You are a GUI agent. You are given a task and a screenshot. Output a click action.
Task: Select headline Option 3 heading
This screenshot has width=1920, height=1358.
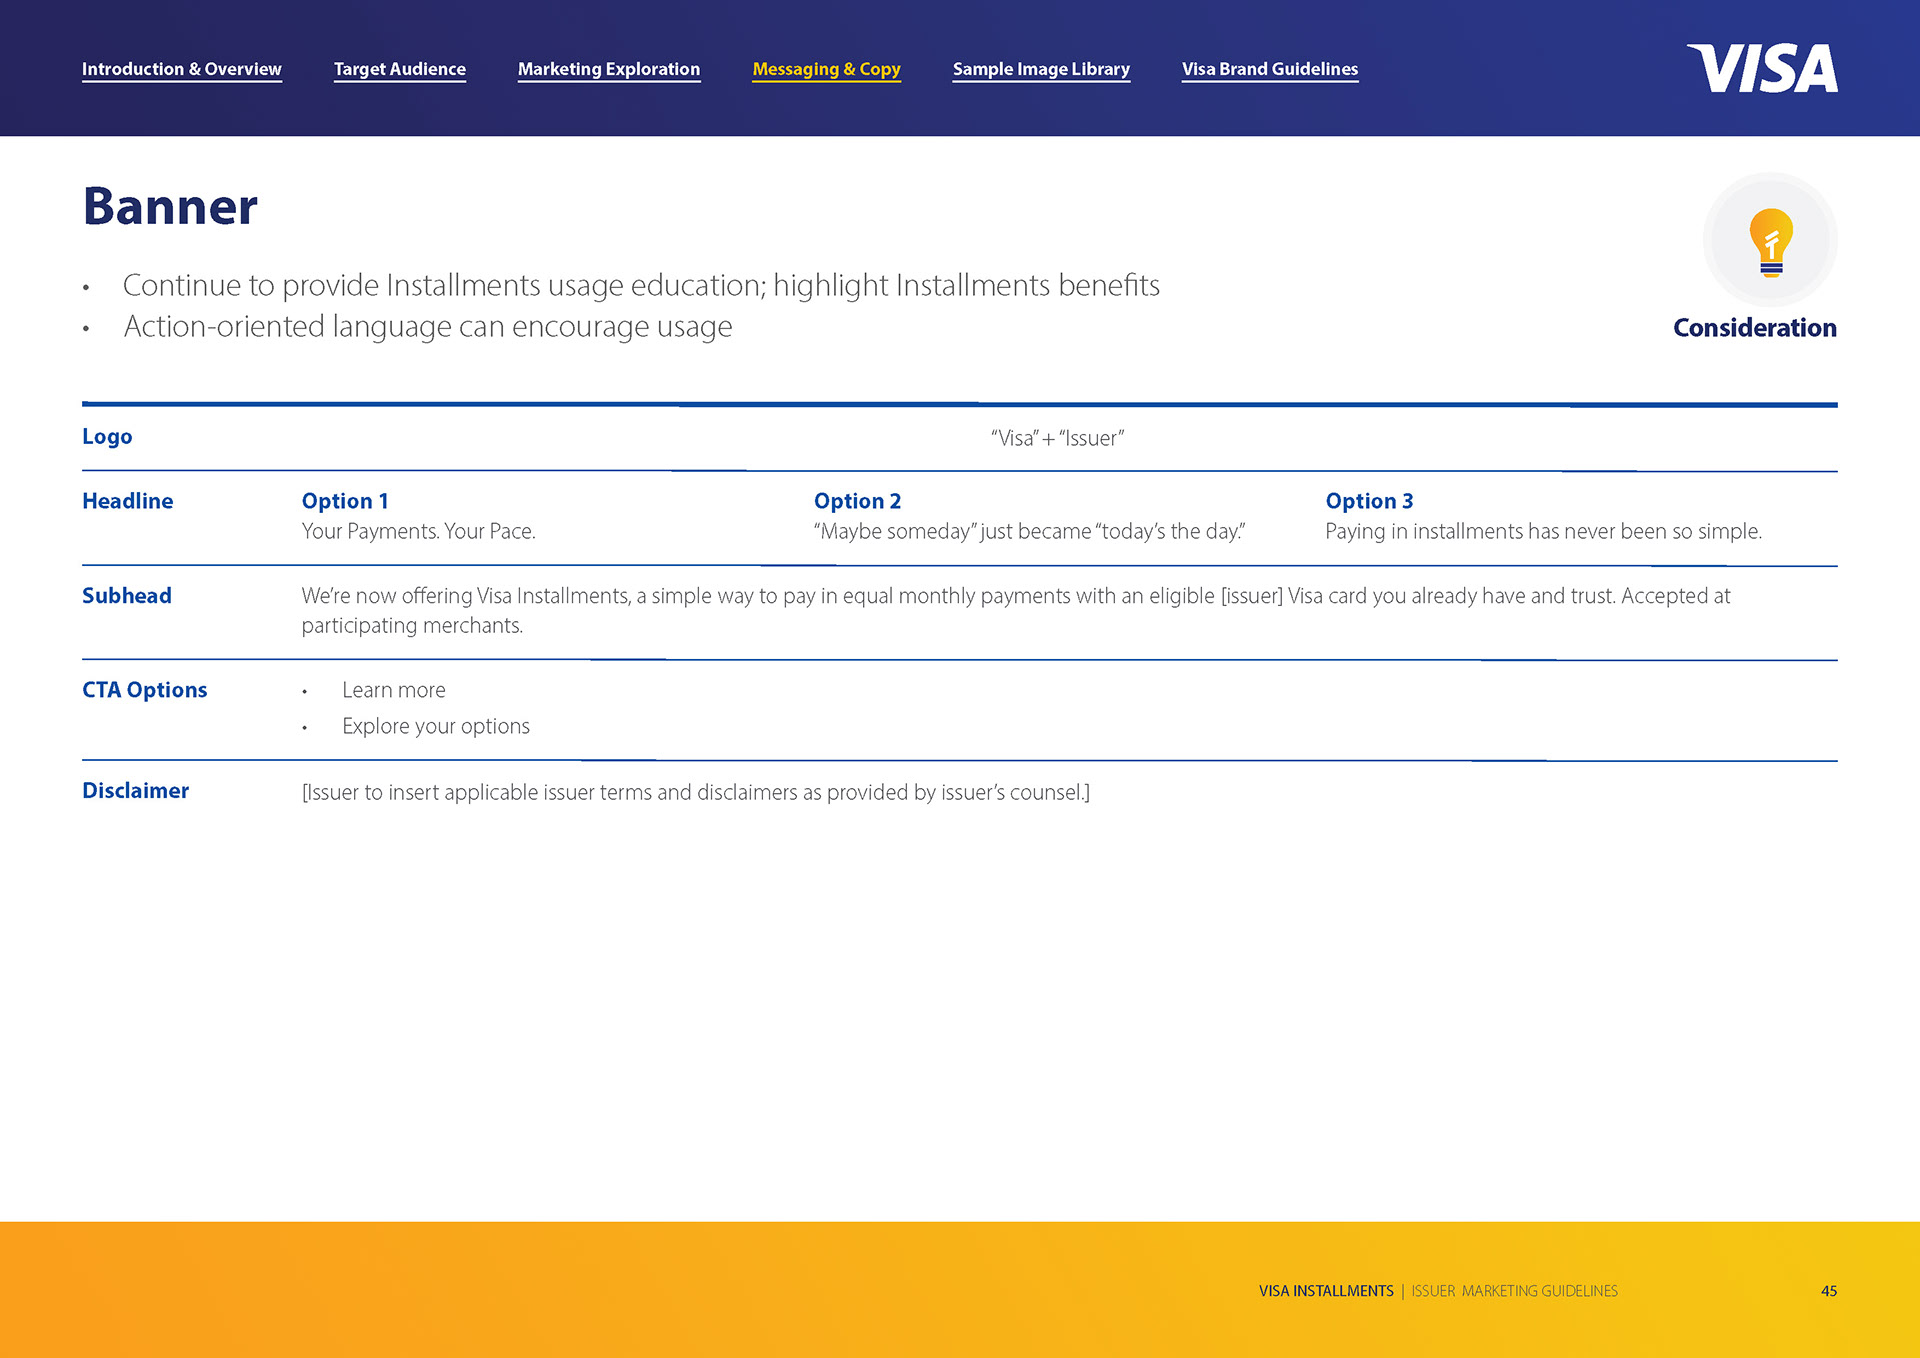1369,501
